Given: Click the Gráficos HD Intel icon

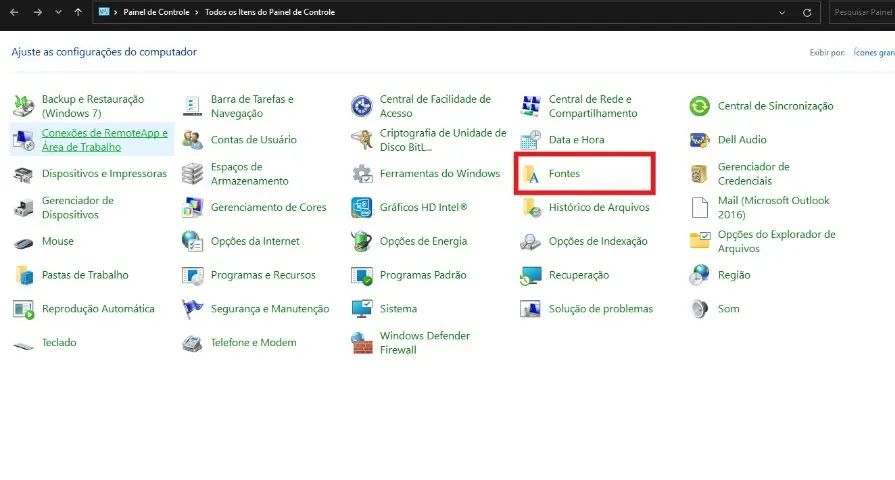Looking at the screenshot, I should point(361,208).
